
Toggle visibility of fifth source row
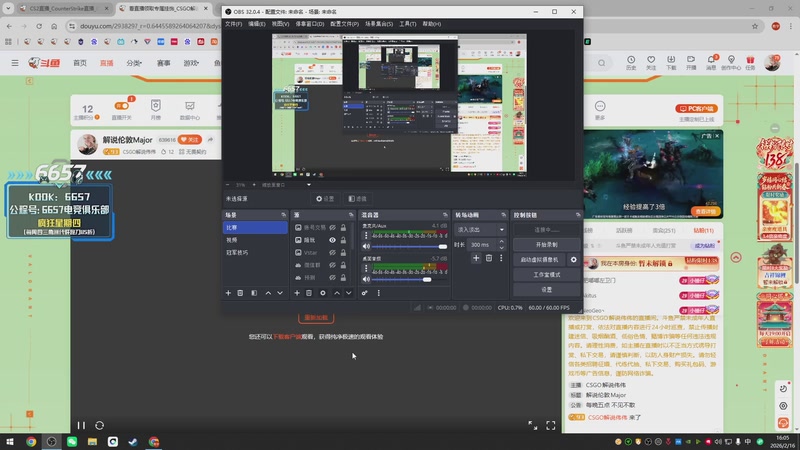(332, 278)
